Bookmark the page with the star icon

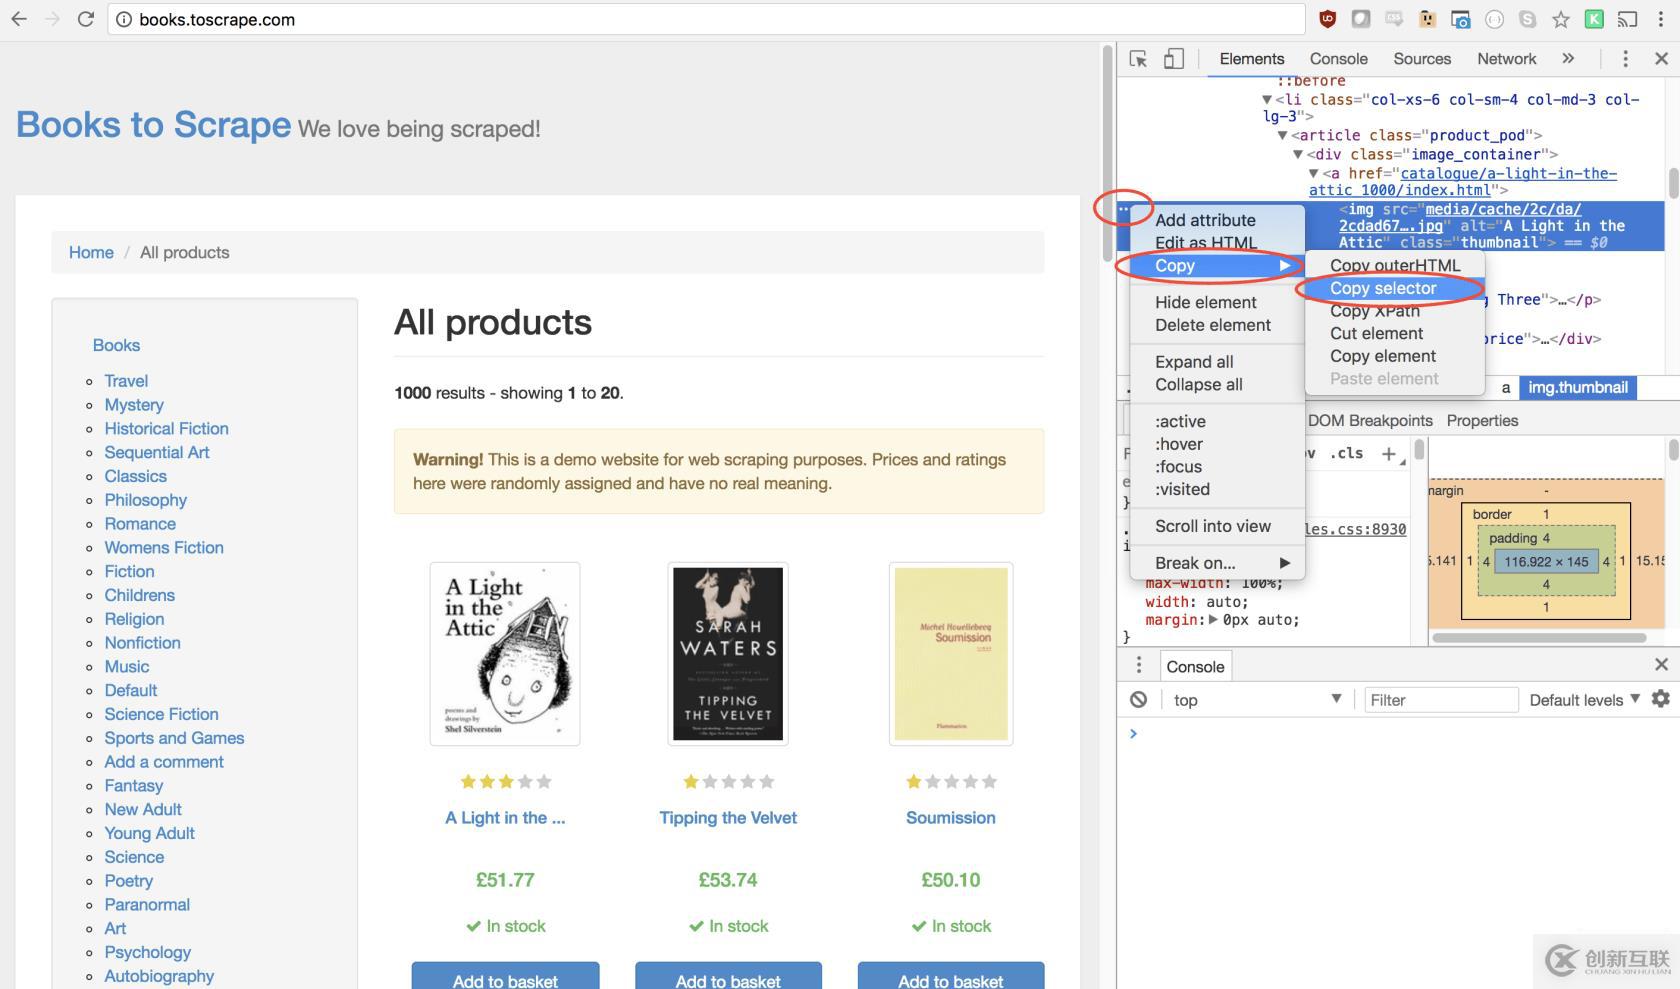tap(1558, 19)
